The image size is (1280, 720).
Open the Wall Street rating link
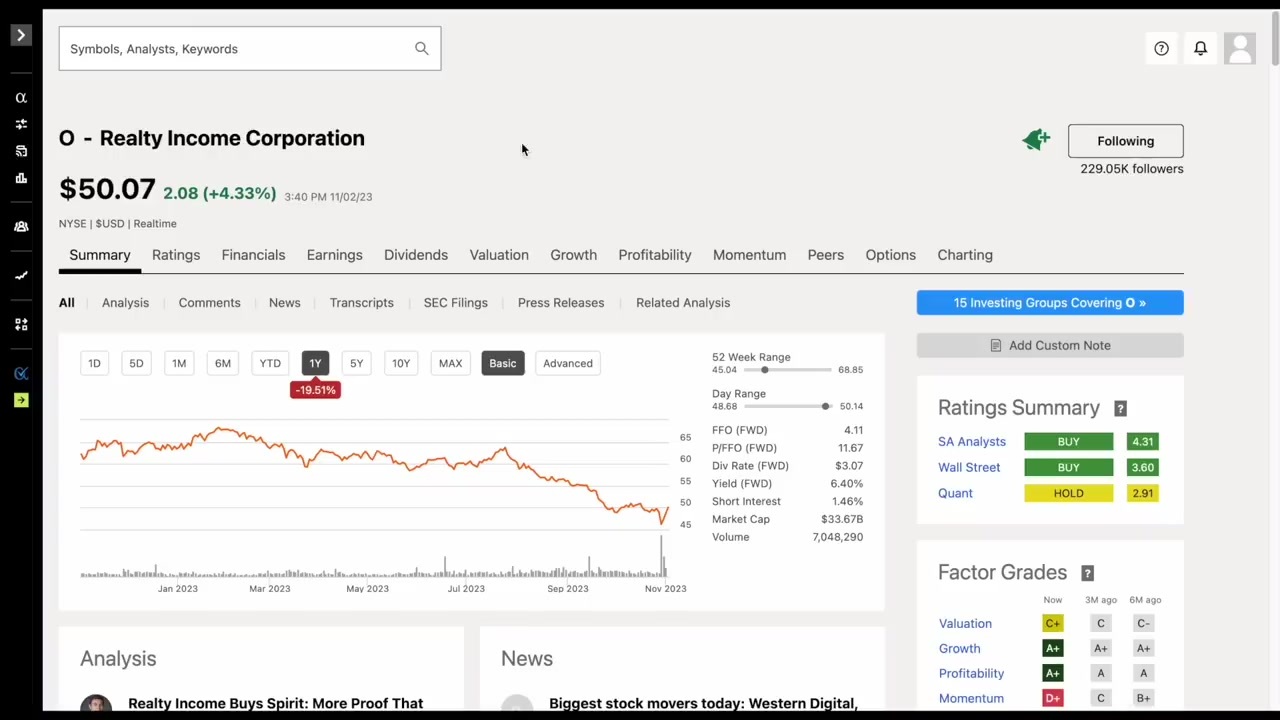969,467
